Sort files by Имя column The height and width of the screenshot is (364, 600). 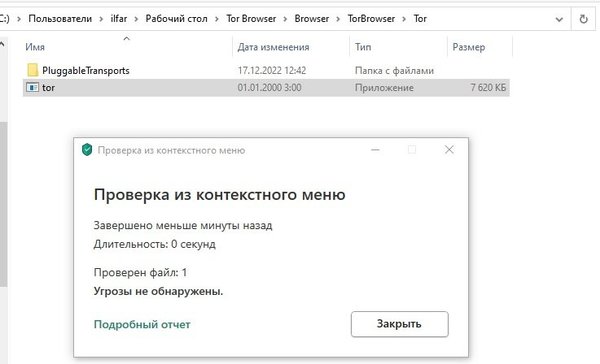(35, 47)
